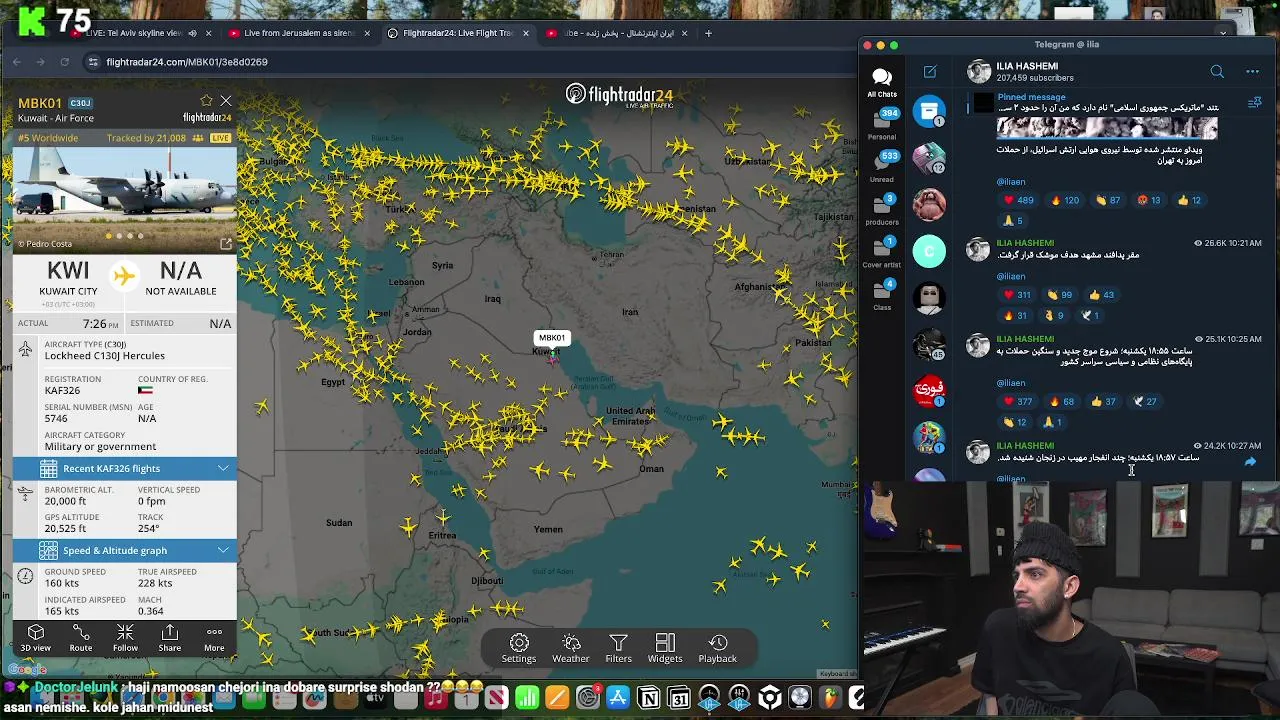The width and height of the screenshot is (1280, 720).
Task: Open the App Store from the dock
Action: 617,698
